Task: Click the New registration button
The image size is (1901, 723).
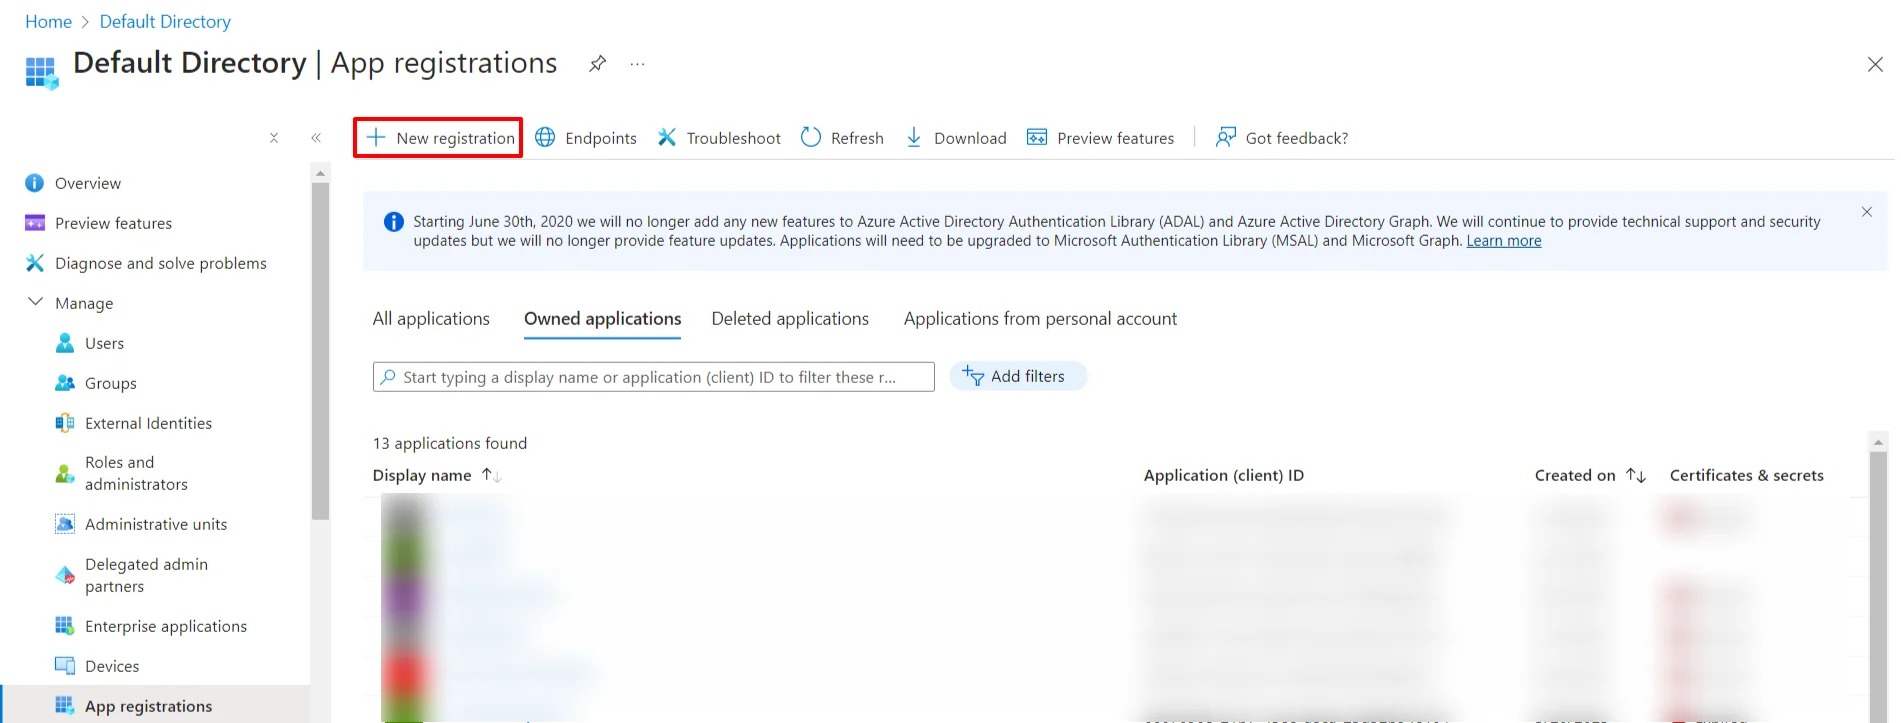Action: (438, 138)
